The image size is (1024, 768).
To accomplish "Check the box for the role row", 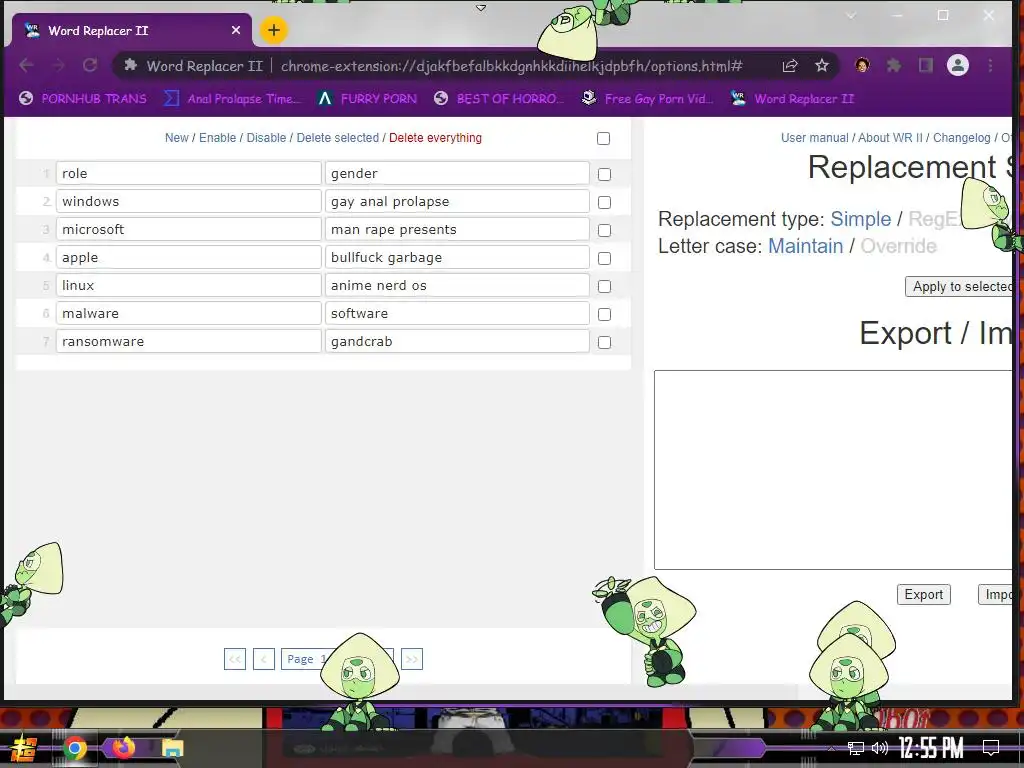I will click(x=605, y=174).
